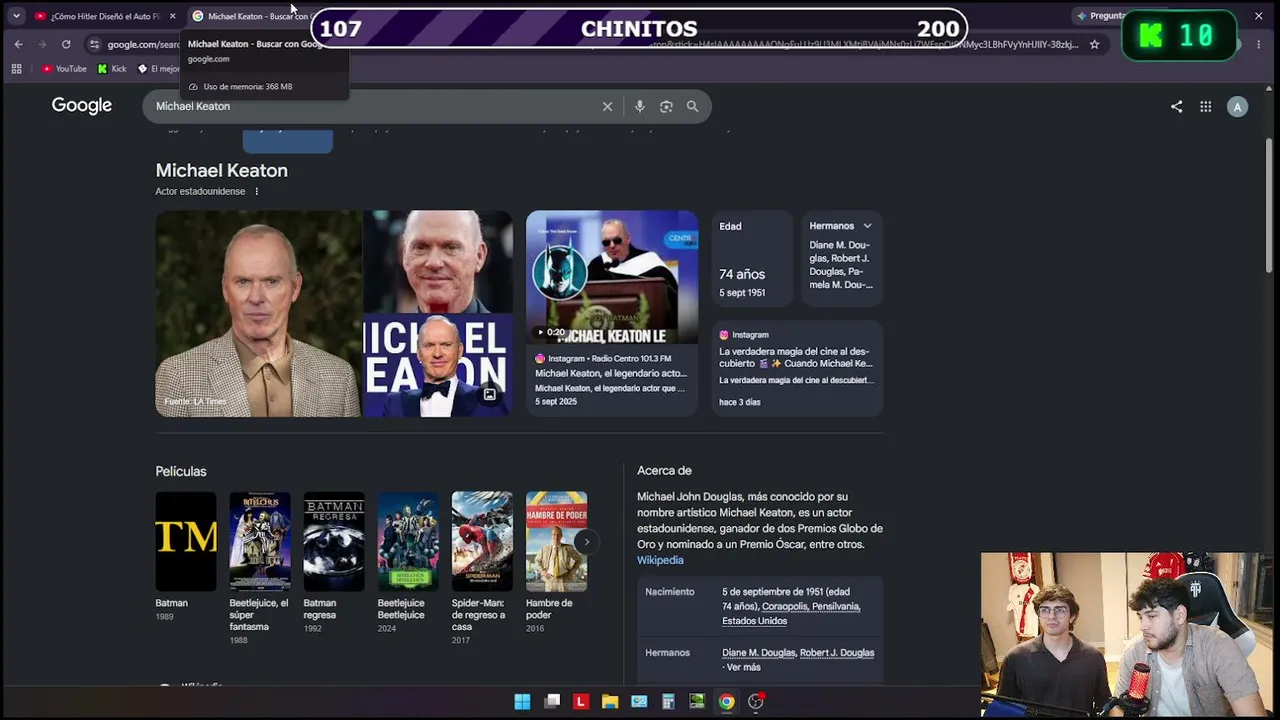Screen dimensions: 1280x720
Task: Click the 'Películas' section heading
Action: click(x=181, y=471)
